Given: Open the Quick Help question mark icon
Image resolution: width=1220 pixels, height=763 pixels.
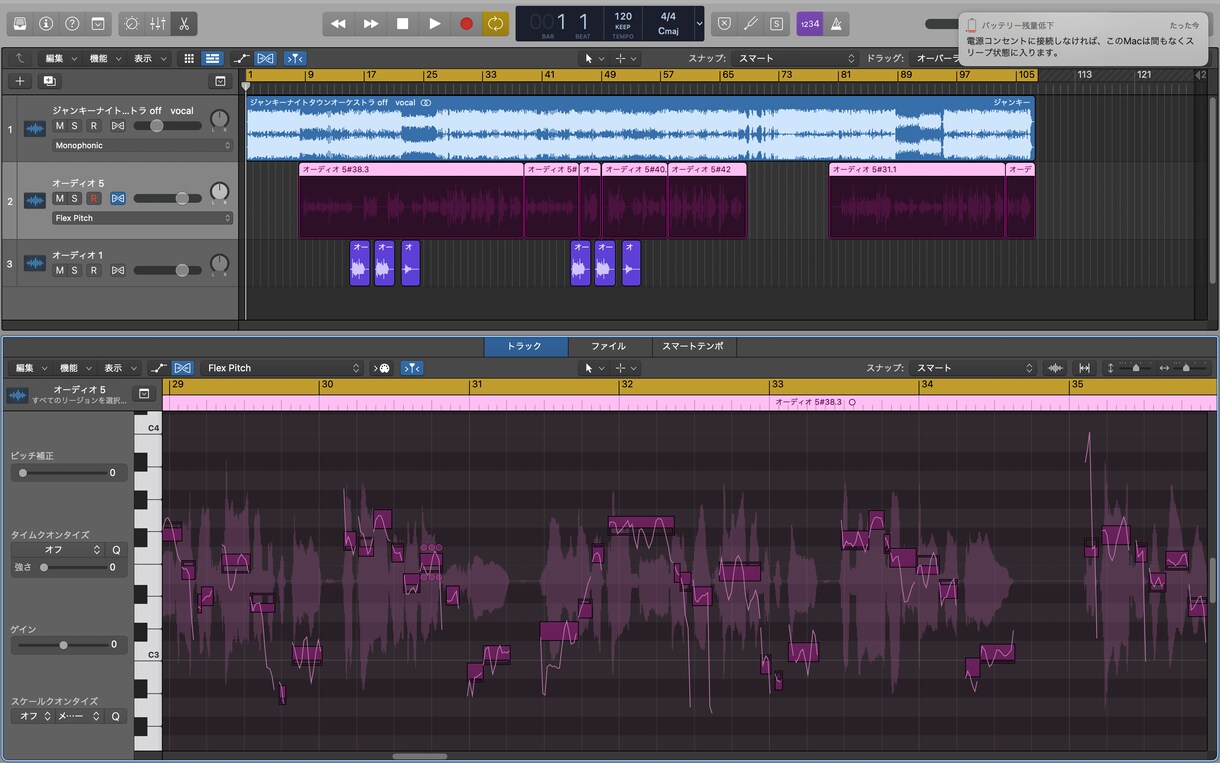Looking at the screenshot, I should click(72, 23).
